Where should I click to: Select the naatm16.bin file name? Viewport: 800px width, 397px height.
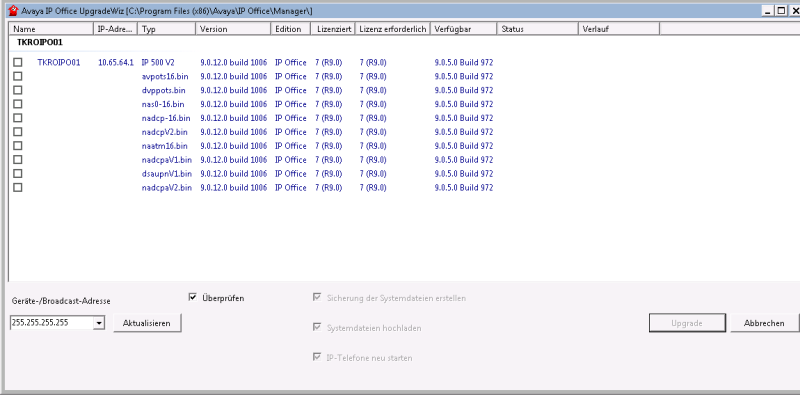(164, 145)
